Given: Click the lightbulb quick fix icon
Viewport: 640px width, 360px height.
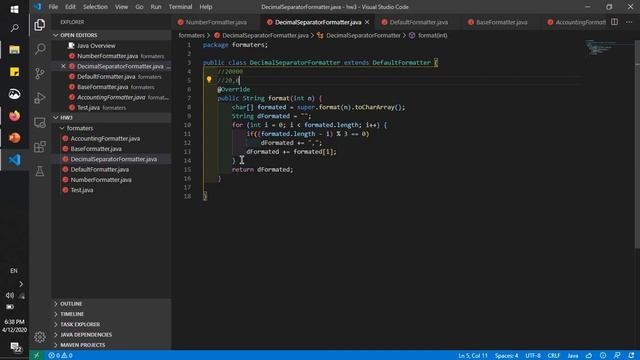Looking at the screenshot, I should (209, 80).
